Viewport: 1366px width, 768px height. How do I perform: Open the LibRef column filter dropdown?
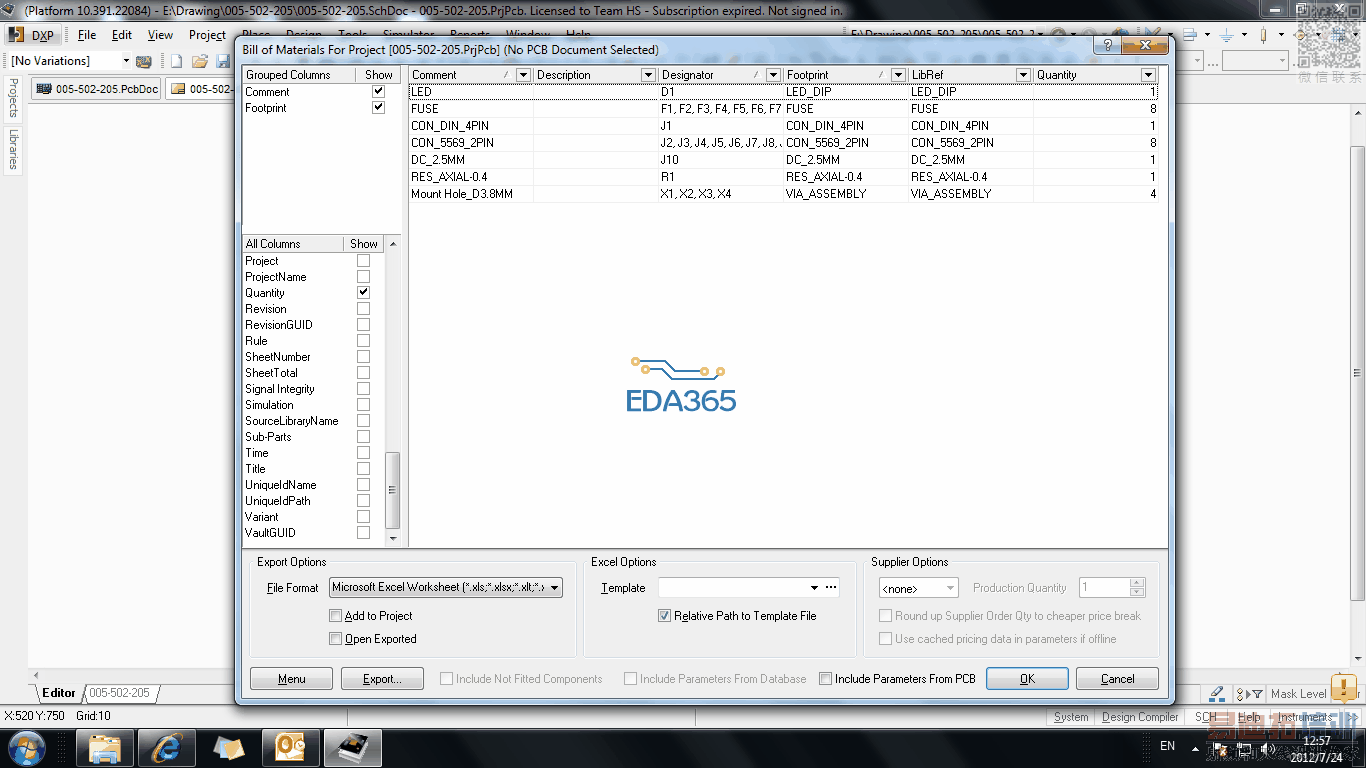pos(1023,75)
